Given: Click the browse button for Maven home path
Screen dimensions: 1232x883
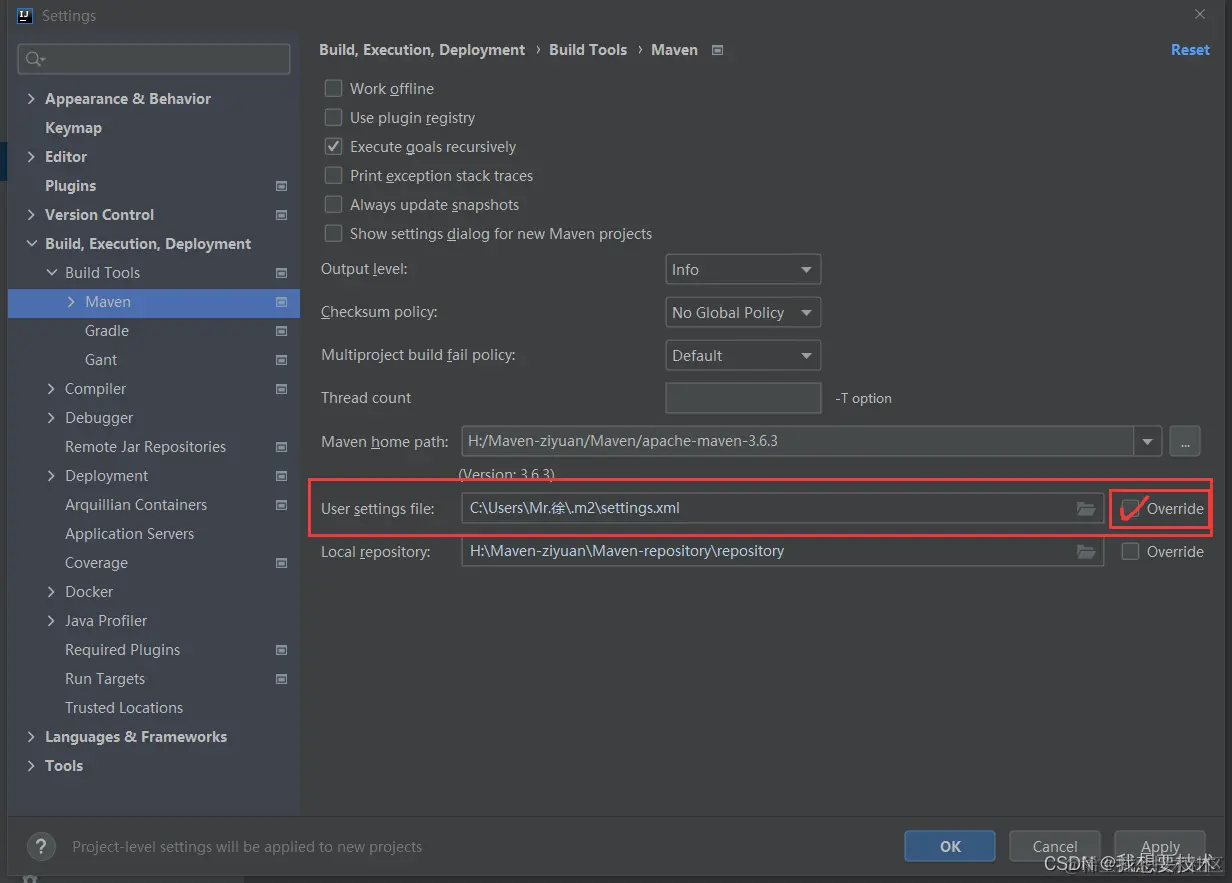Looking at the screenshot, I should coord(1184,440).
